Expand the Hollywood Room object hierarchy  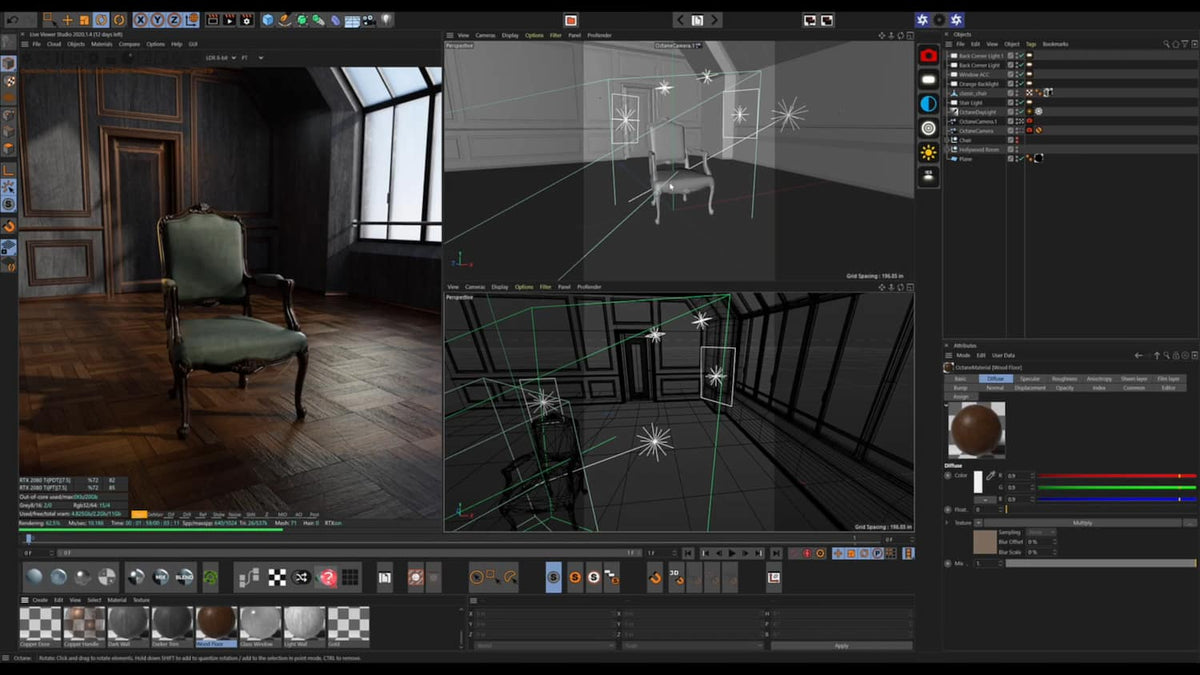pos(947,149)
